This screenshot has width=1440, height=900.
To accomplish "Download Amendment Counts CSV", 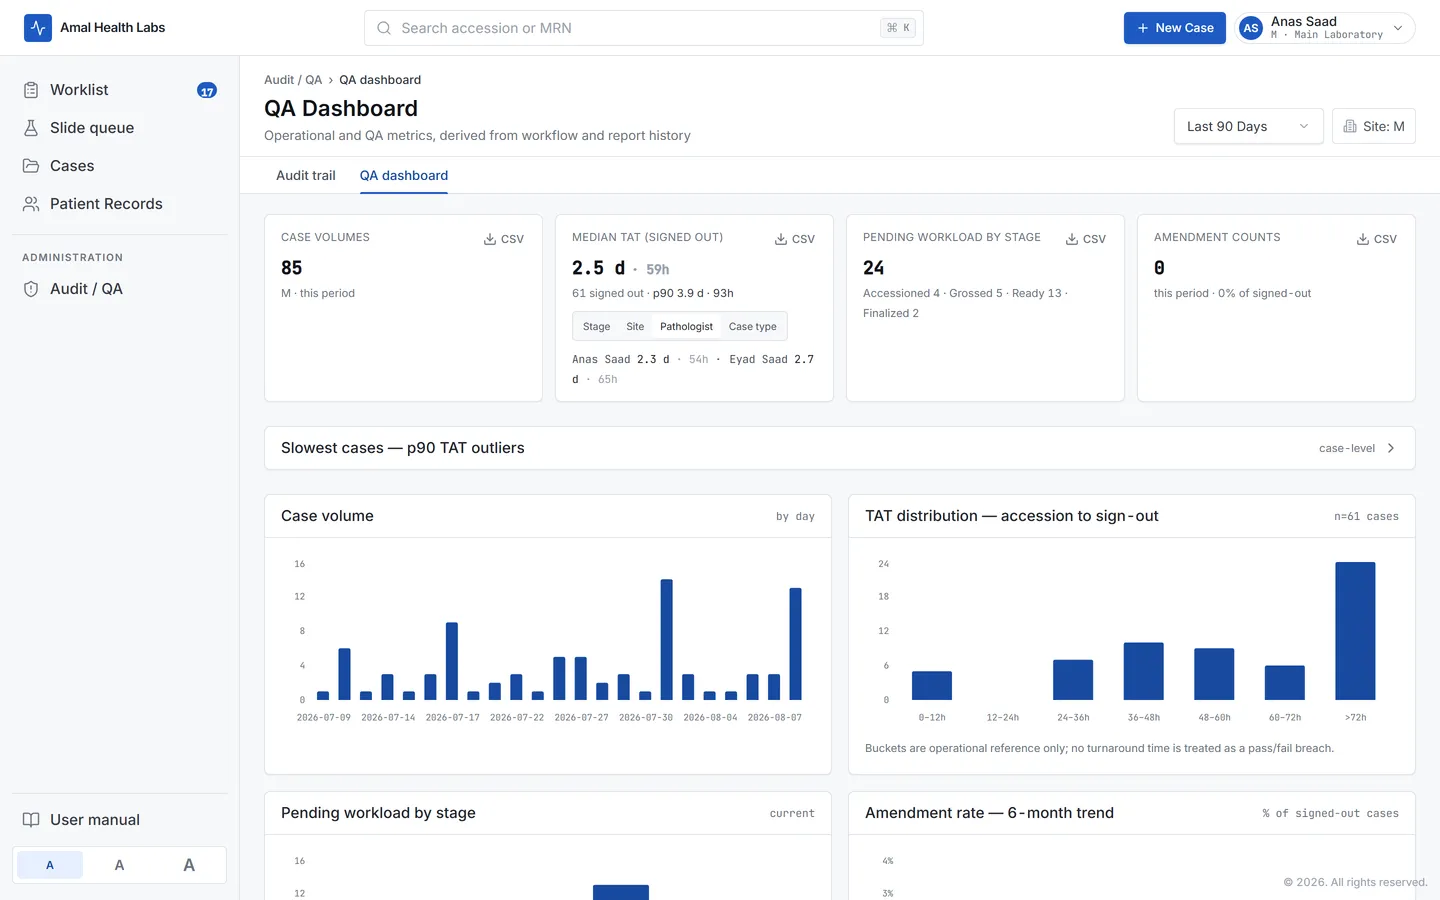I will 1377,239.
